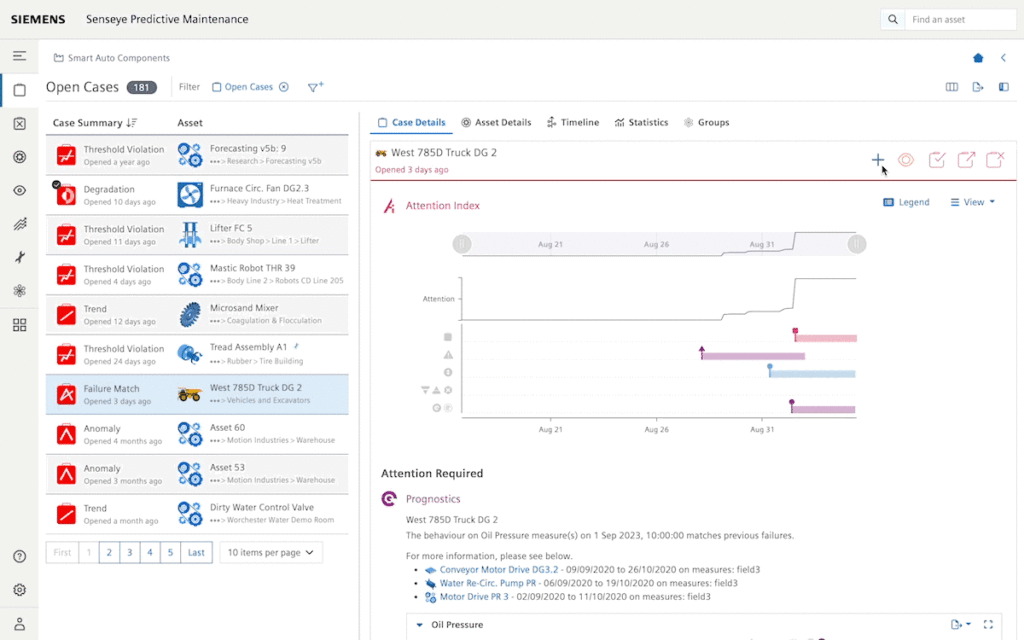This screenshot has height=640, width=1024.
Task: Expand the Oil Pressure chart to fullscreen
Action: click(988, 625)
